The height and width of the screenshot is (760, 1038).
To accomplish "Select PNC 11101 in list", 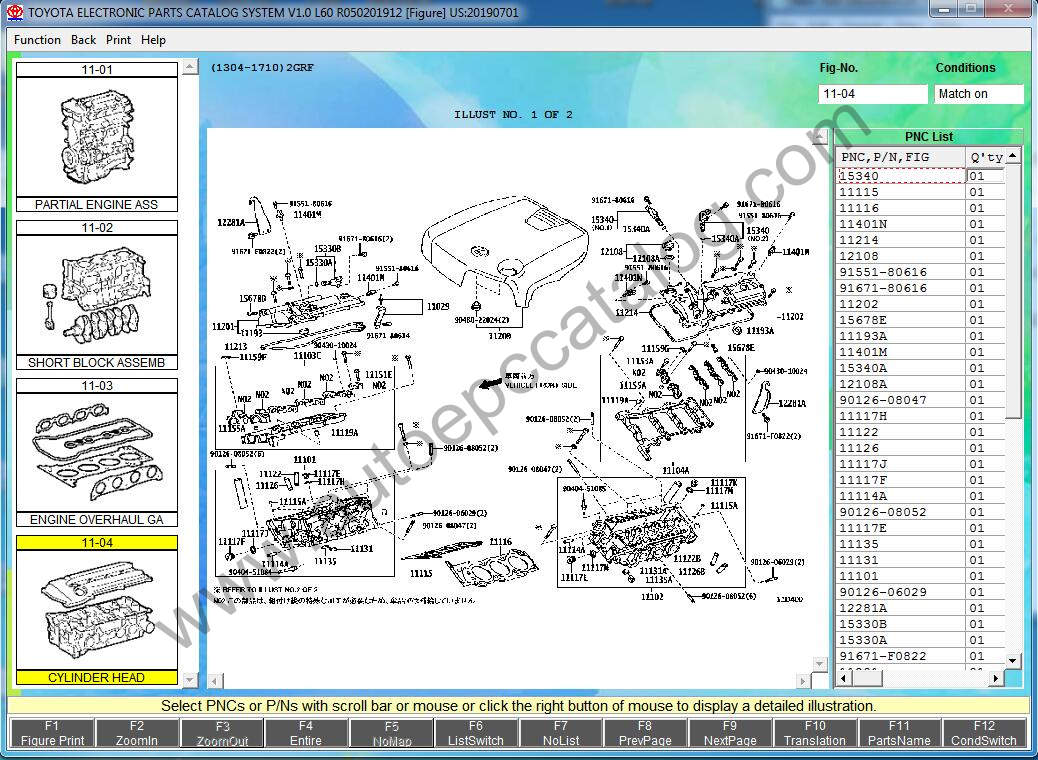I will (920, 576).
